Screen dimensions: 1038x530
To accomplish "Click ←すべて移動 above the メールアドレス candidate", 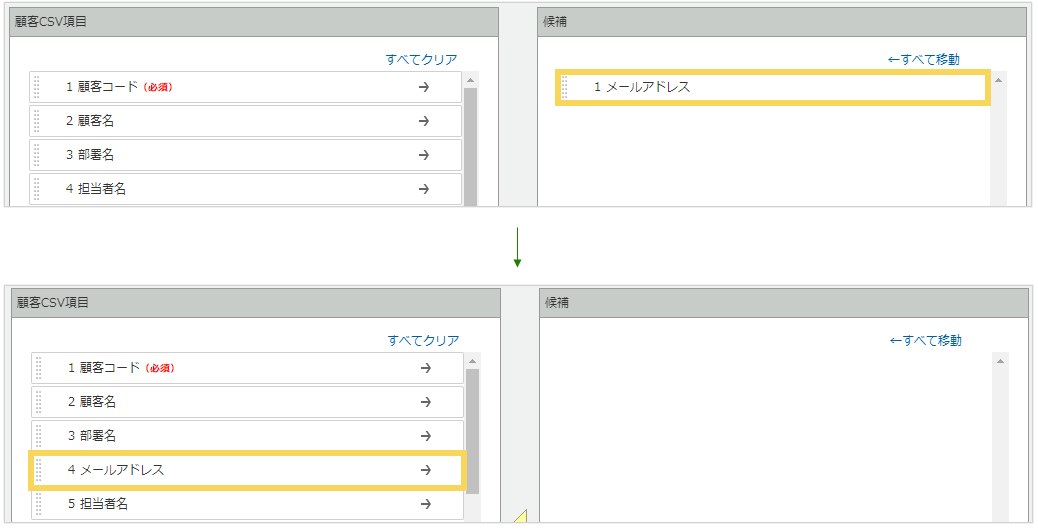I will point(923,60).
